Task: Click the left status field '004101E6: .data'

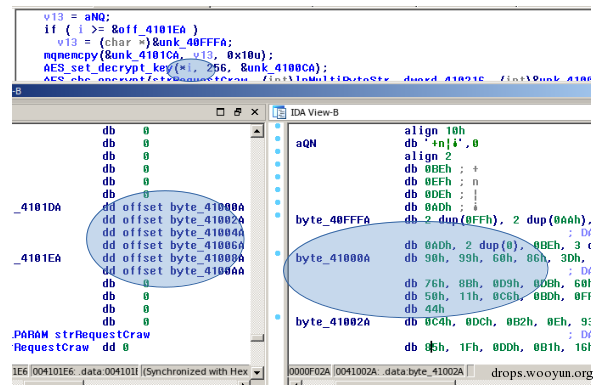Action: 85,371
